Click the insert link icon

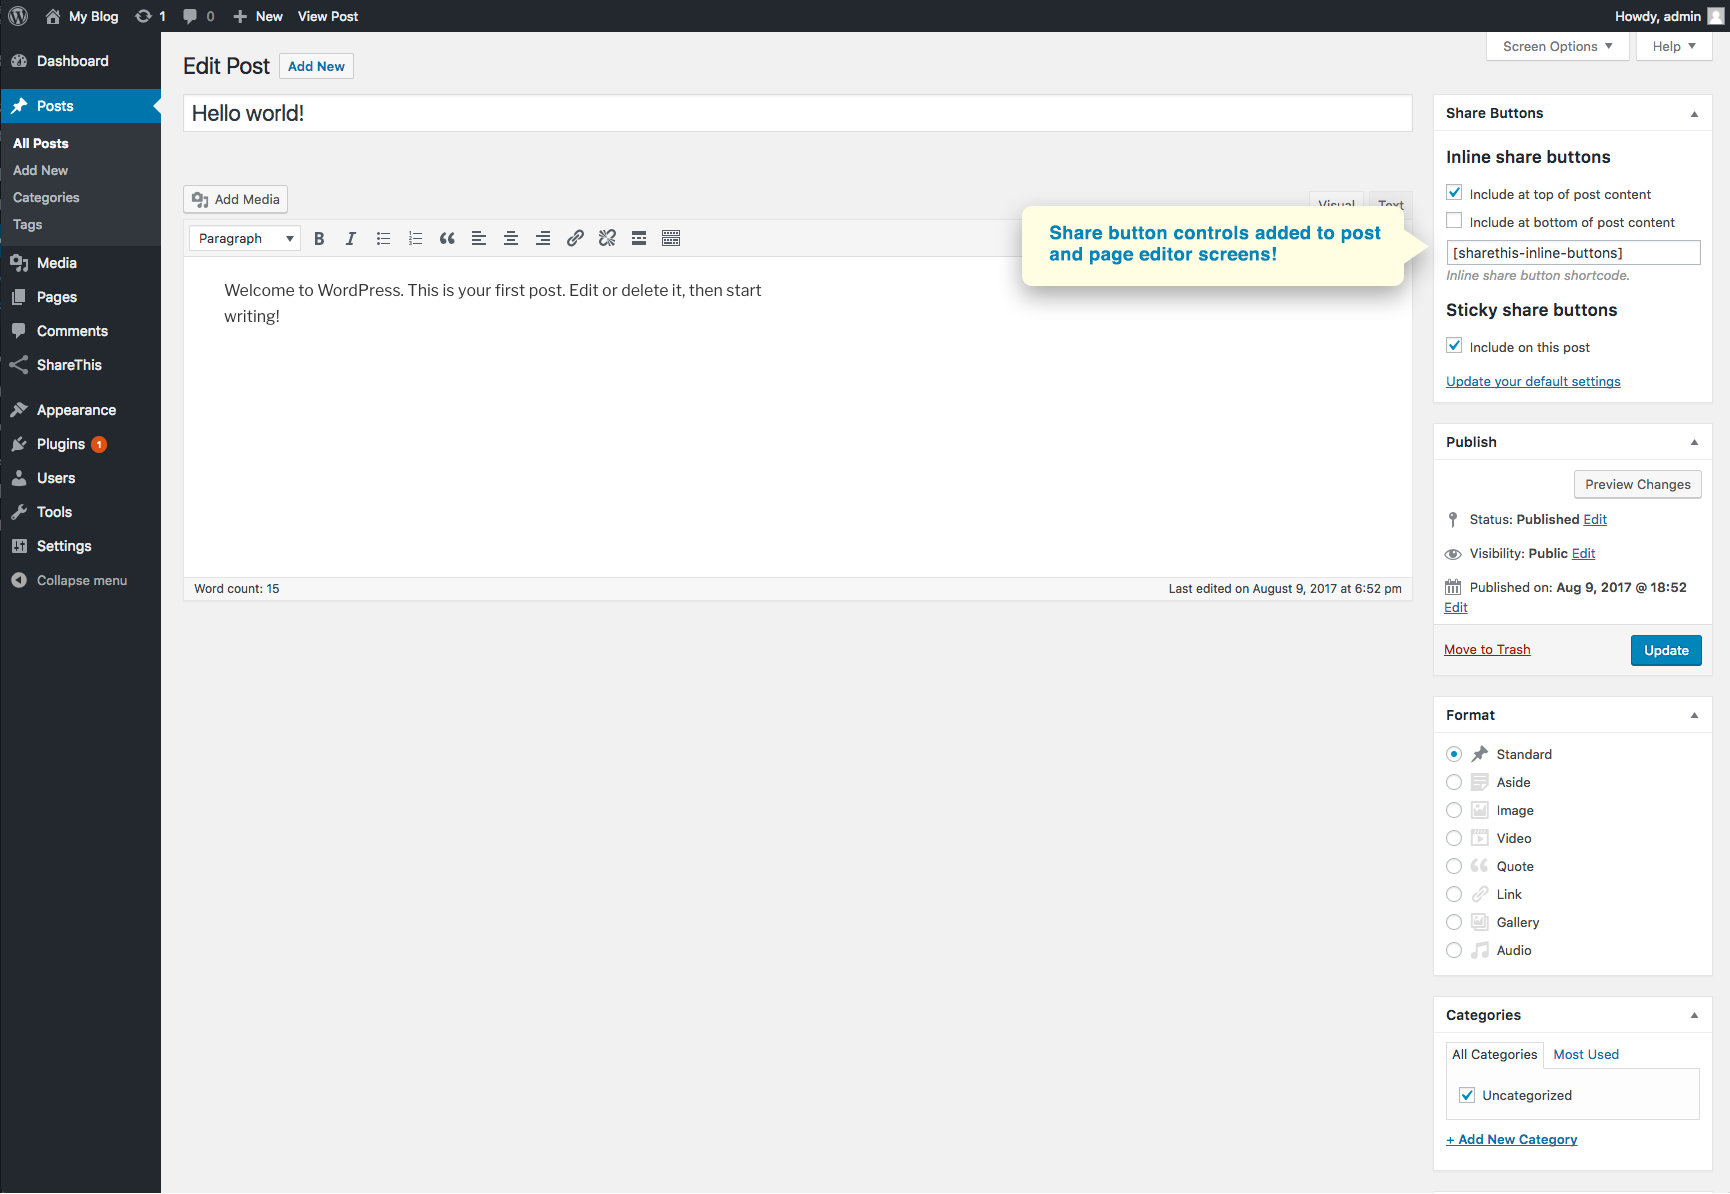[575, 238]
